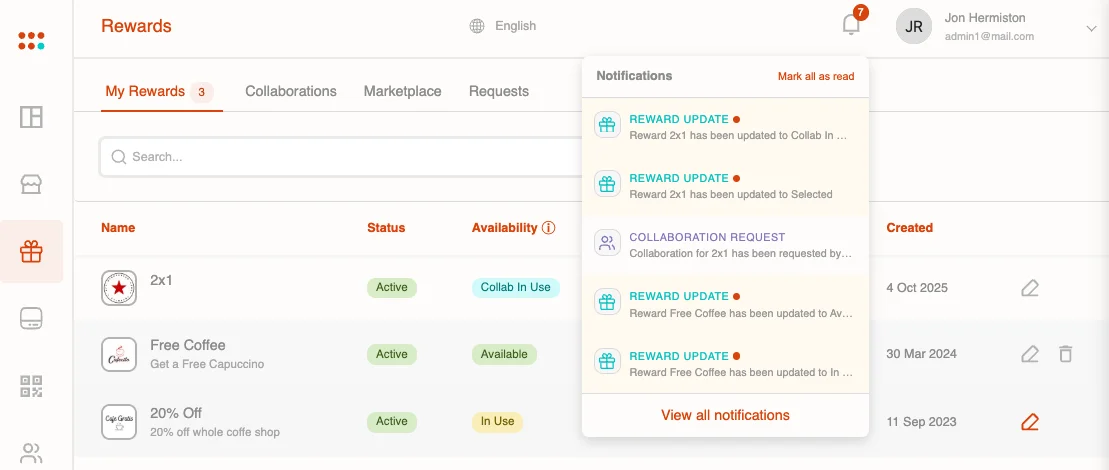Open notification 'Free Coffee updated to Av...'
Image resolution: width=1109 pixels, height=470 pixels.
point(725,305)
